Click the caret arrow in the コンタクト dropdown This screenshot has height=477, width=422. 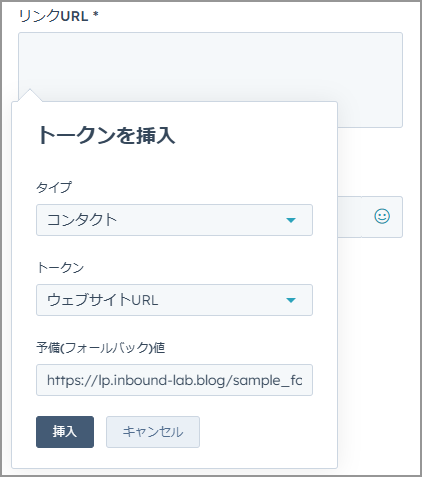tap(291, 220)
